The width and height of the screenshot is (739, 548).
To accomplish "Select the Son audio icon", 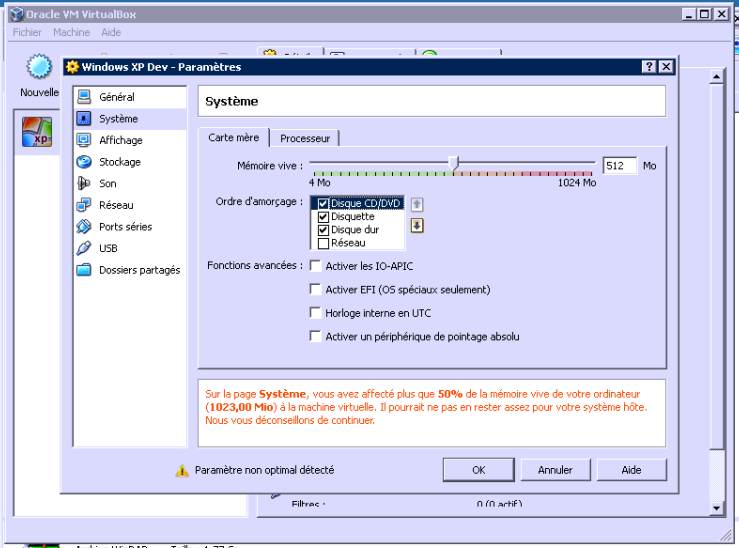I will coord(84,184).
